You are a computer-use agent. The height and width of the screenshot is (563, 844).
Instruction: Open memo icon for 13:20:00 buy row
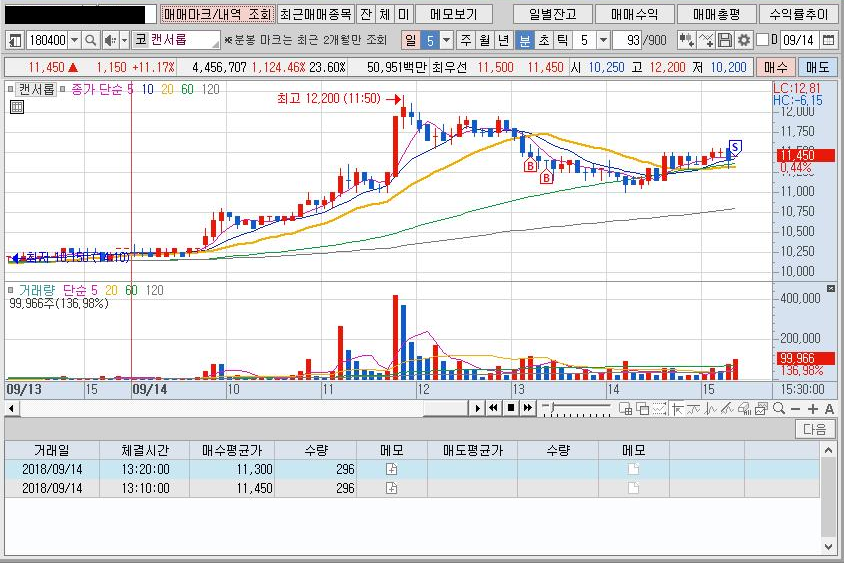pyautogui.click(x=392, y=469)
